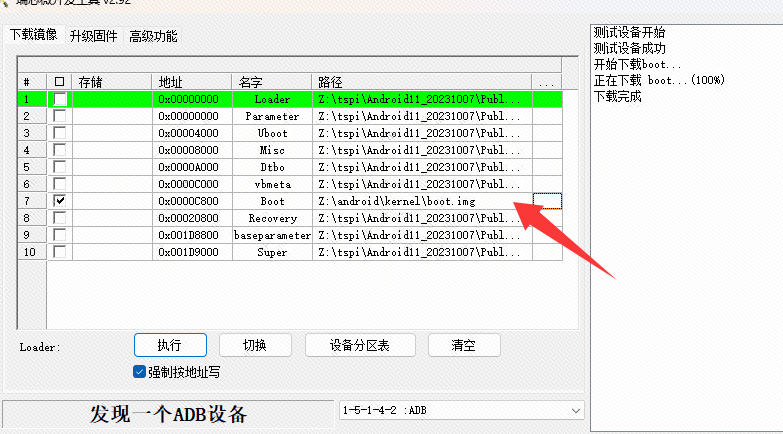
Task: Click the 名字 column header
Action: coord(272,82)
